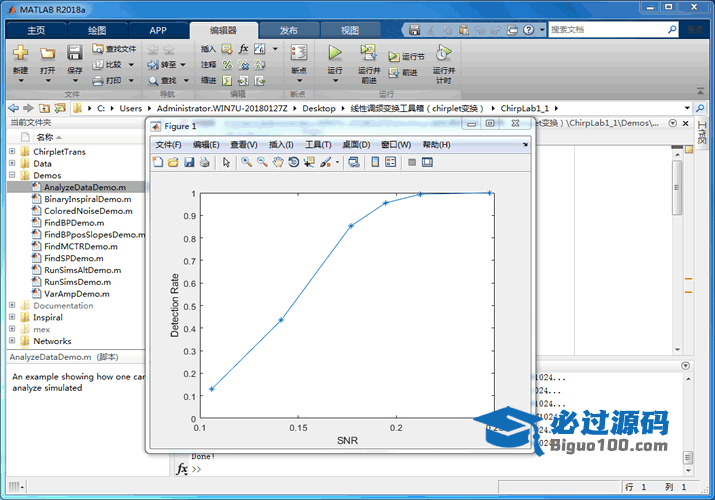Open File (文件) menu in Figure 1
Image resolution: width=715 pixels, height=500 pixels.
[x=168, y=144]
